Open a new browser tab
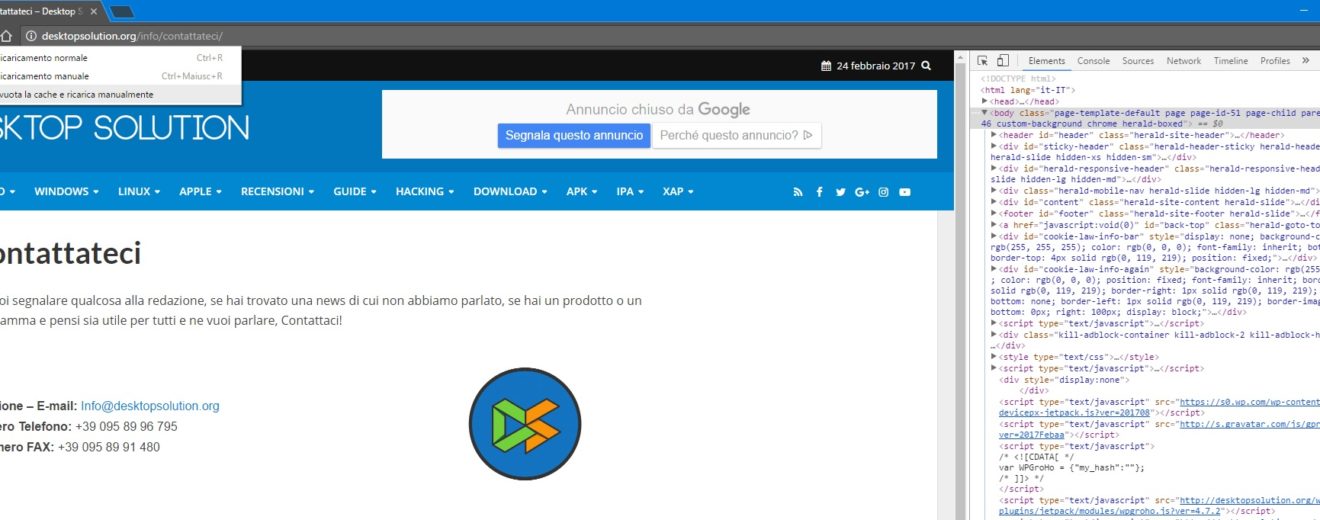The width and height of the screenshot is (1320, 520). pos(121,12)
